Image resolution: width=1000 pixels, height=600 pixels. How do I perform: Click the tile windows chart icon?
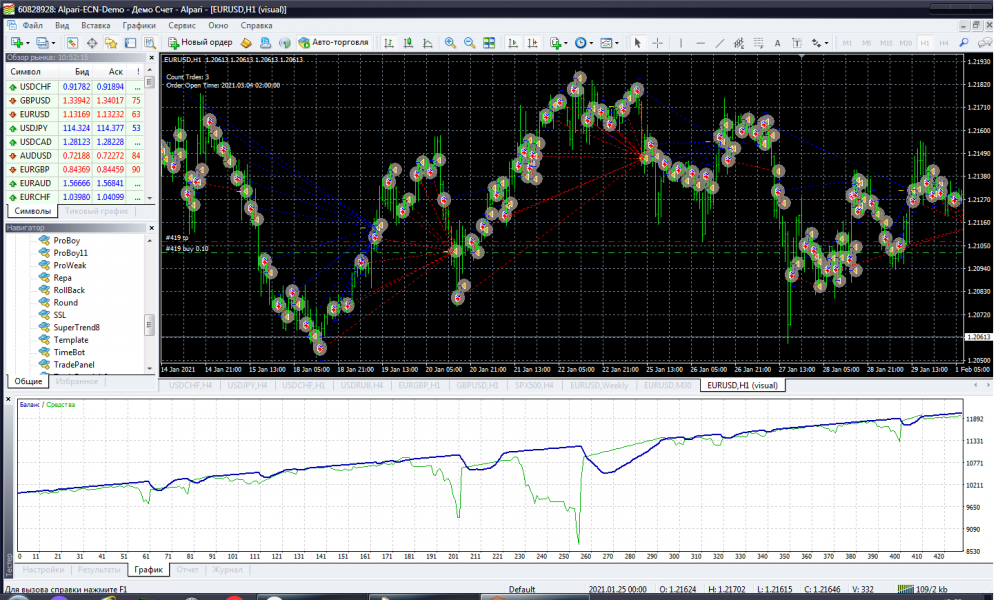click(489, 43)
